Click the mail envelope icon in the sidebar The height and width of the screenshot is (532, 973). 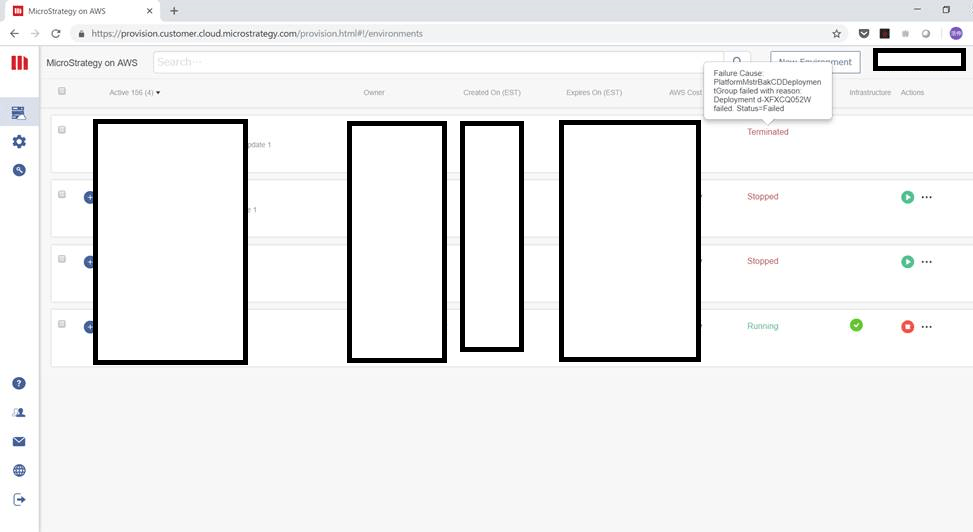tap(19, 441)
